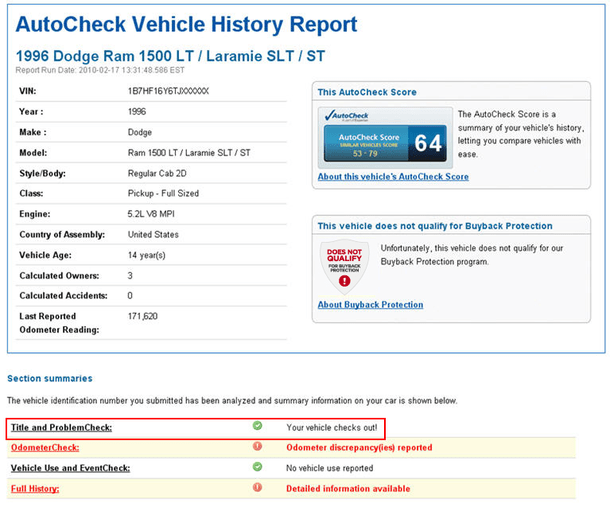Click the 1996 Dodge Ram 1500 subtitle

tap(170, 56)
